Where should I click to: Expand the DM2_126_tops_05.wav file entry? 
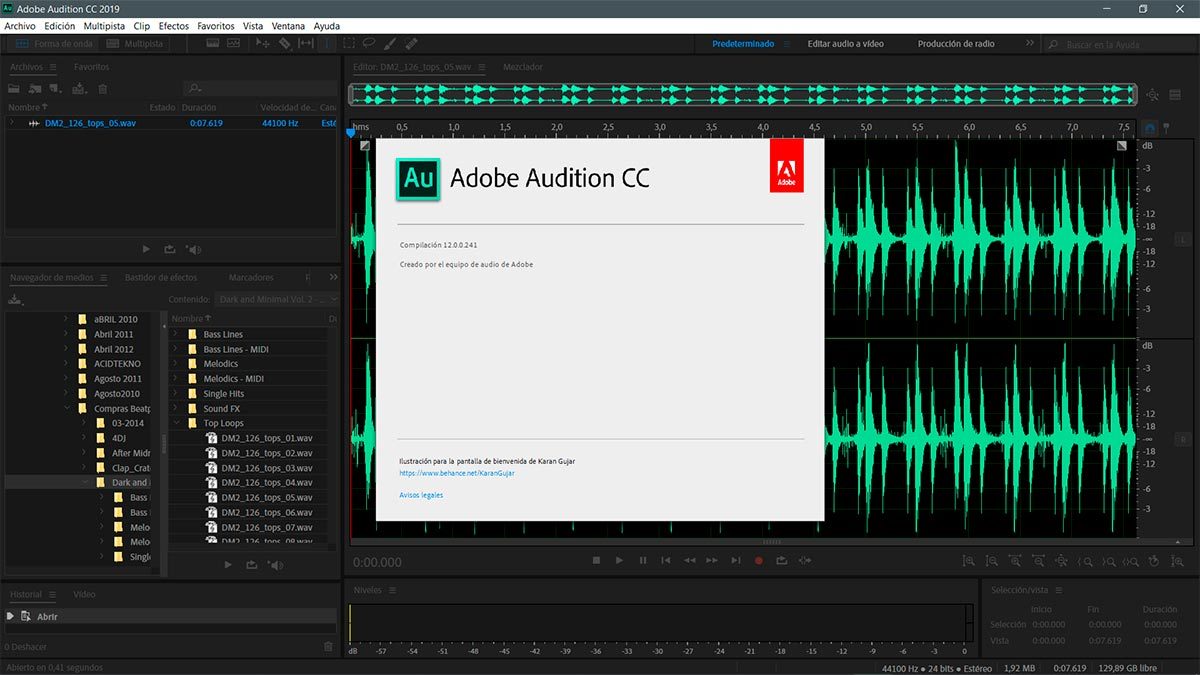tap(12, 123)
